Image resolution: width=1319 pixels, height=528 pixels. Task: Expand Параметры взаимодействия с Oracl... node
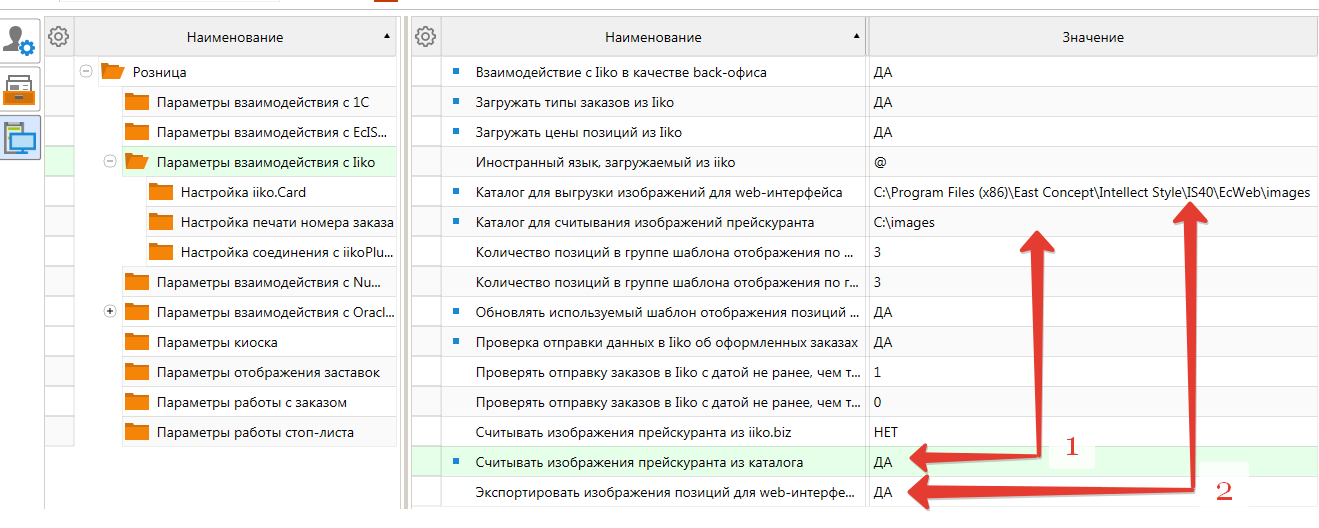click(110, 312)
